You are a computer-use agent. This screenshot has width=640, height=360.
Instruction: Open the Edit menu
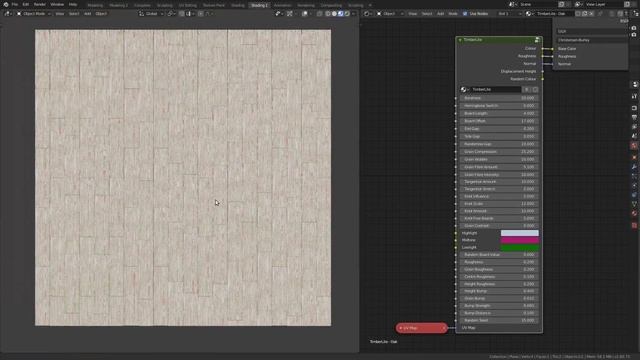pyautogui.click(x=26, y=4)
